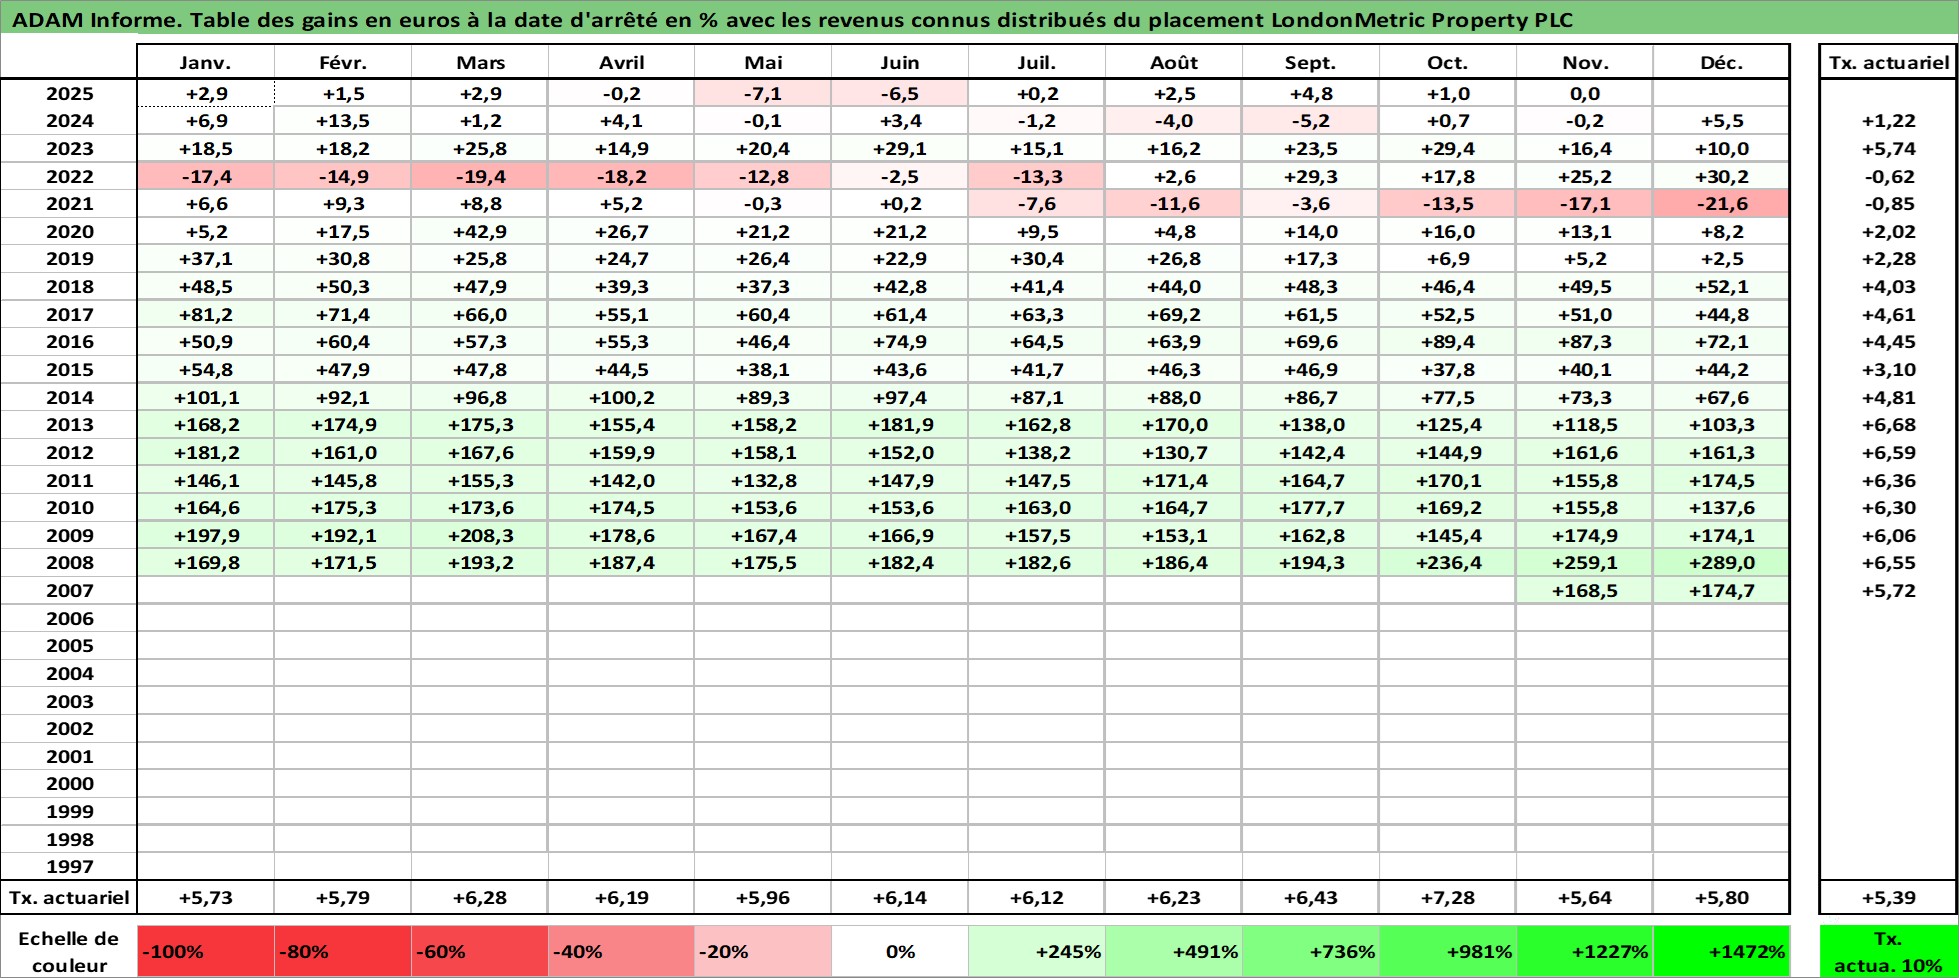This screenshot has width=1959, height=978.
Task: Select the +236,4 cell in 2008
Action: [1448, 562]
